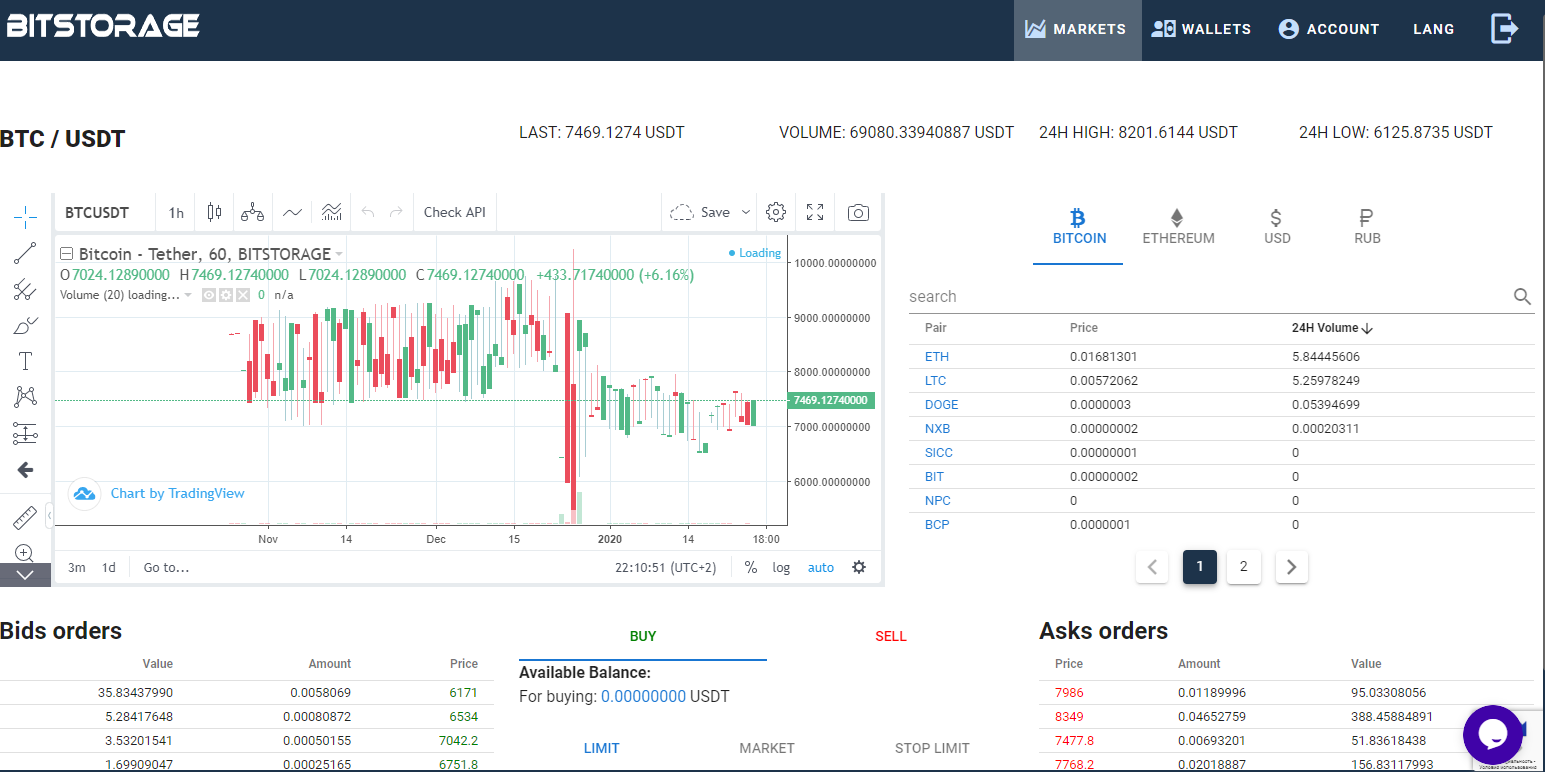Click the BITSTORAGE logo
The width and height of the screenshot is (1545, 772).
click(102, 27)
